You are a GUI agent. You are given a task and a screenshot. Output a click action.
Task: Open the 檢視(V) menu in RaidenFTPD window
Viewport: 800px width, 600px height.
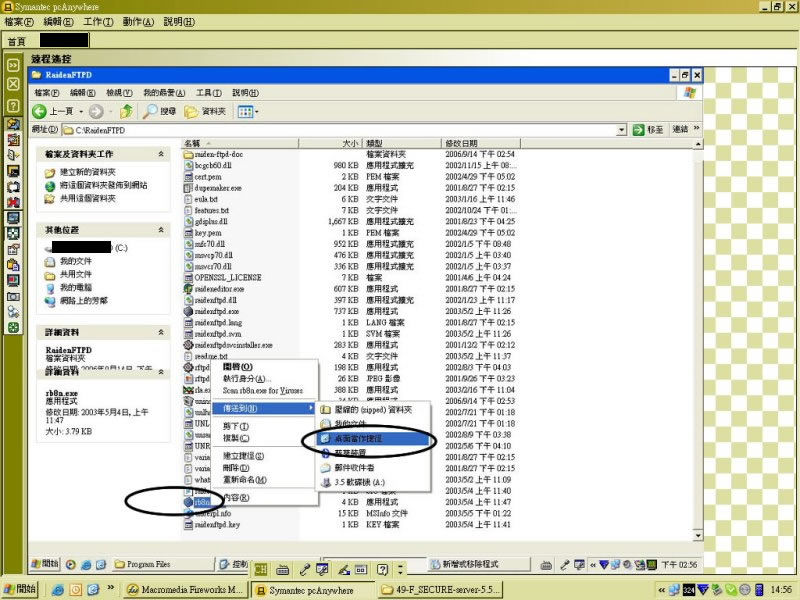pos(119,93)
